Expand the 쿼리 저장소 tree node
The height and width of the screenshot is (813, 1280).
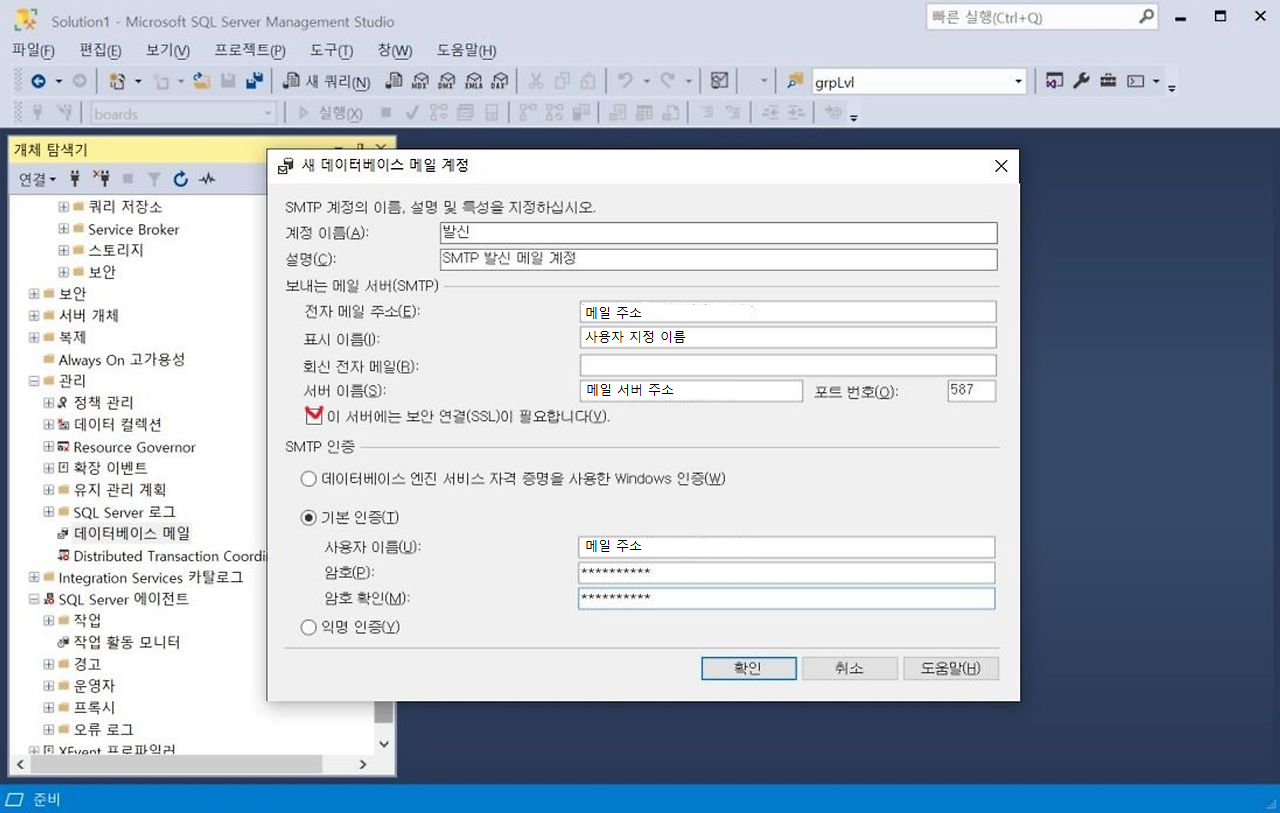point(64,207)
